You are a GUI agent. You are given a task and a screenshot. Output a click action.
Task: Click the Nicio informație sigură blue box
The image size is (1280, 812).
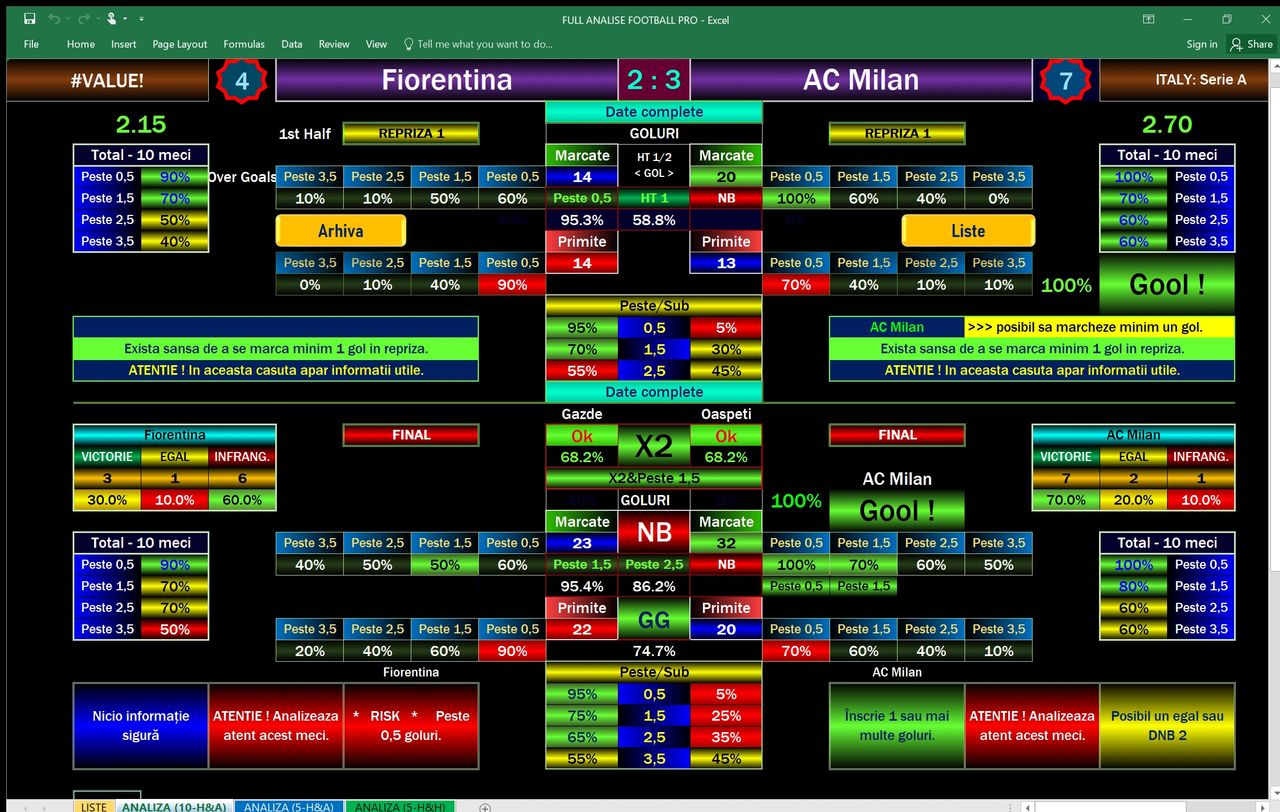click(x=141, y=725)
